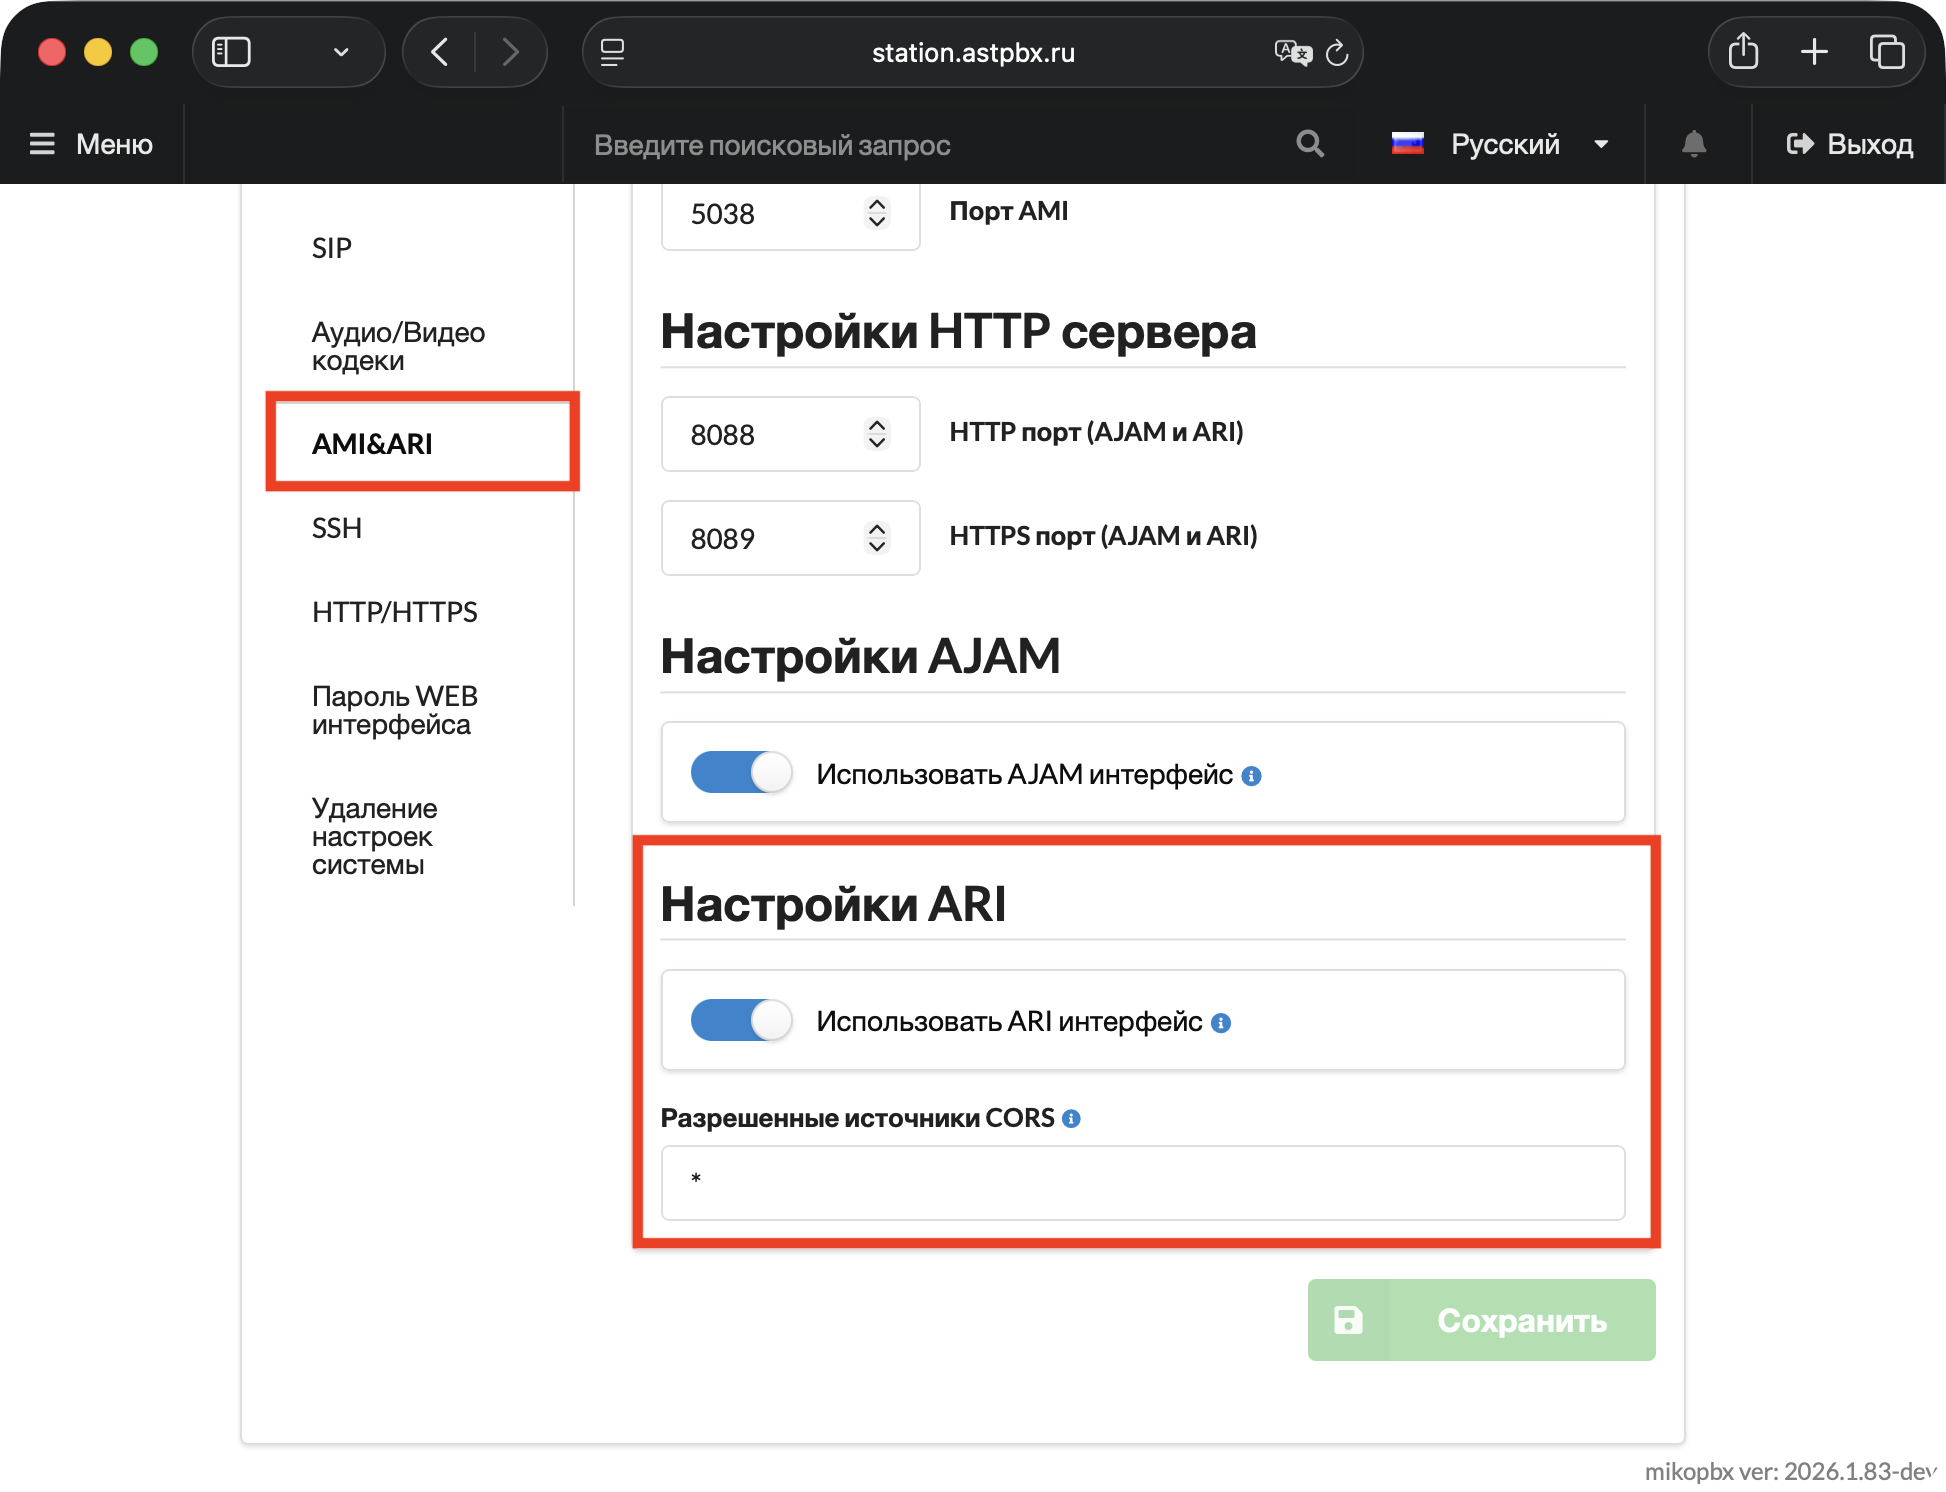Expand the sidebar chevron dropdown in Safari
Viewport: 1946px width, 1492px height.
tap(341, 52)
